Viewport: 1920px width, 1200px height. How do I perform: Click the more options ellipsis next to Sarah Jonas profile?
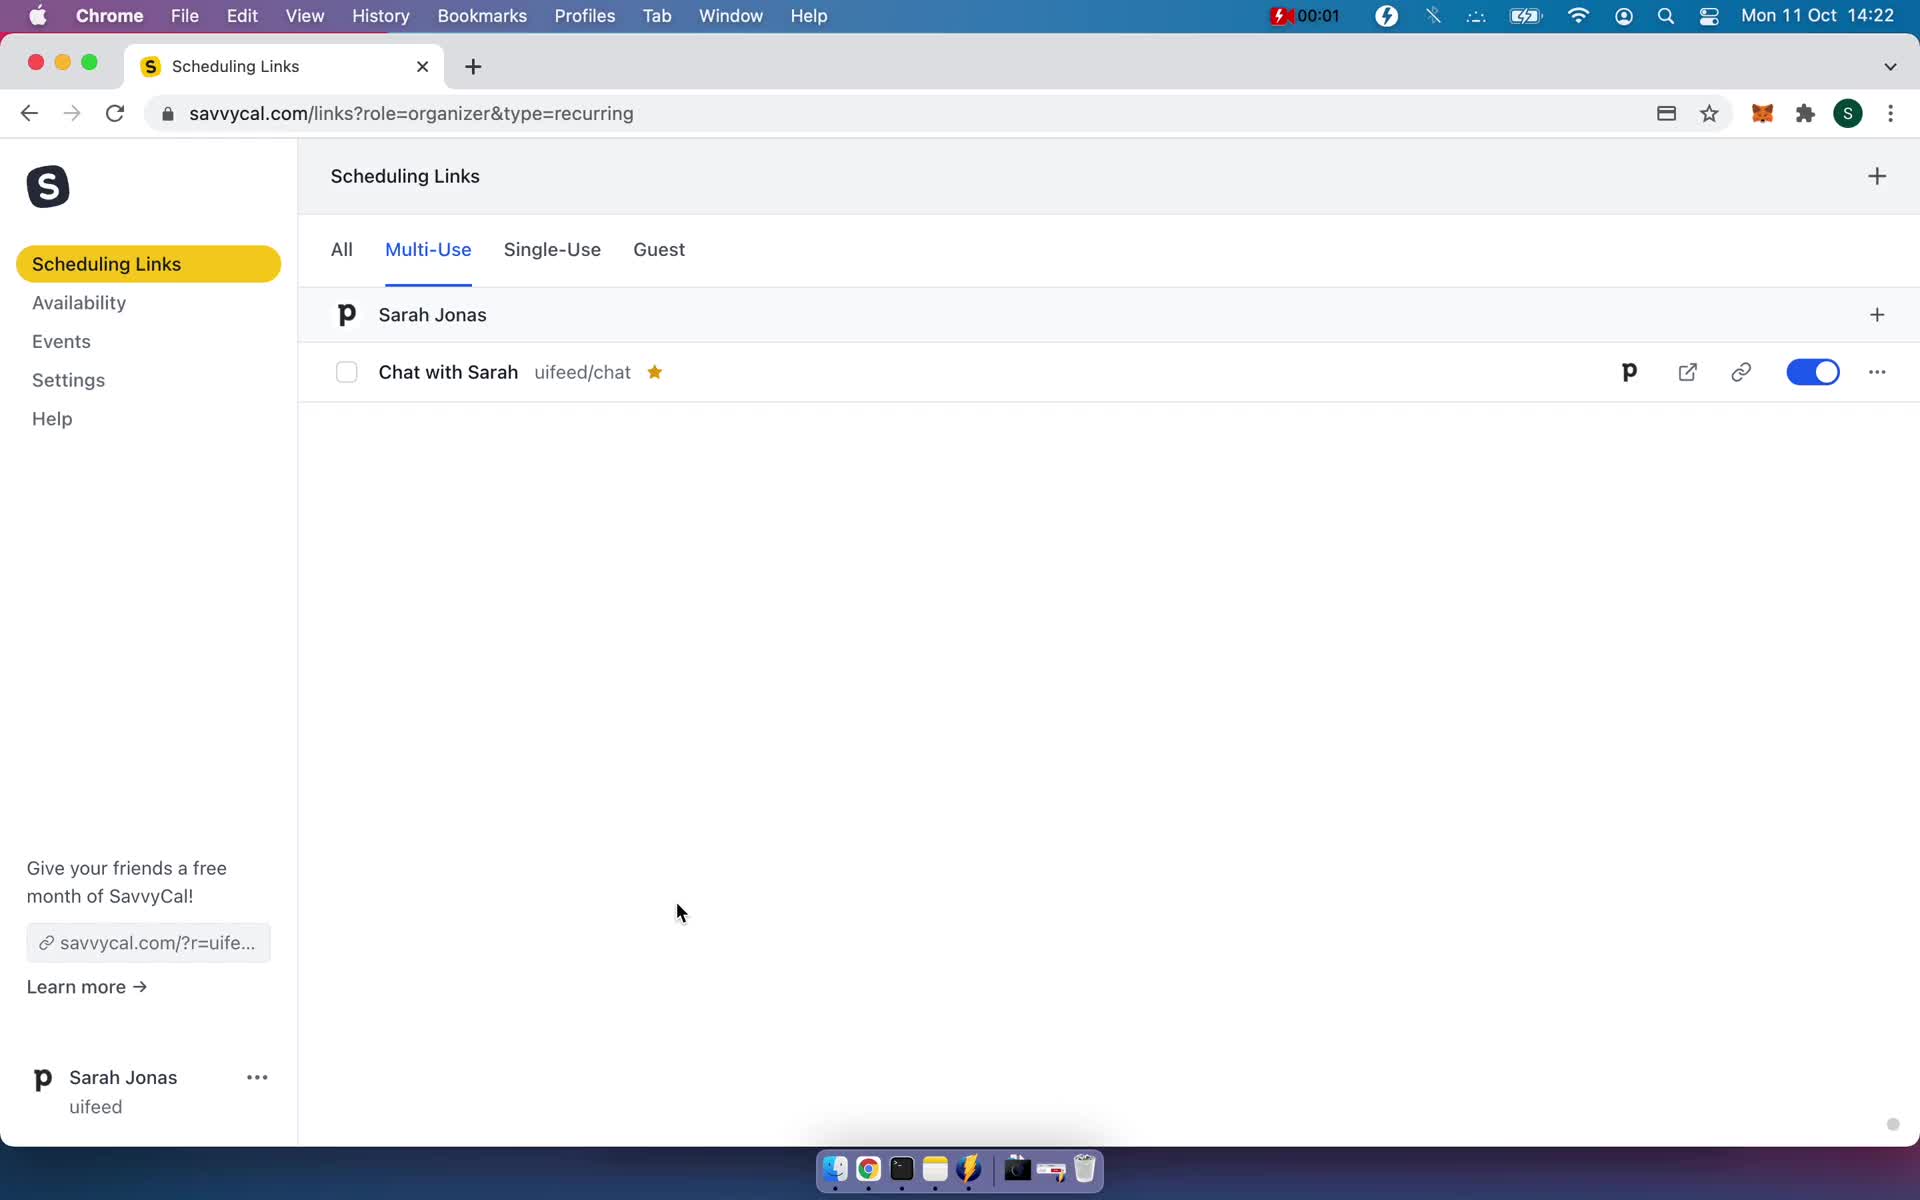[x=257, y=1078]
